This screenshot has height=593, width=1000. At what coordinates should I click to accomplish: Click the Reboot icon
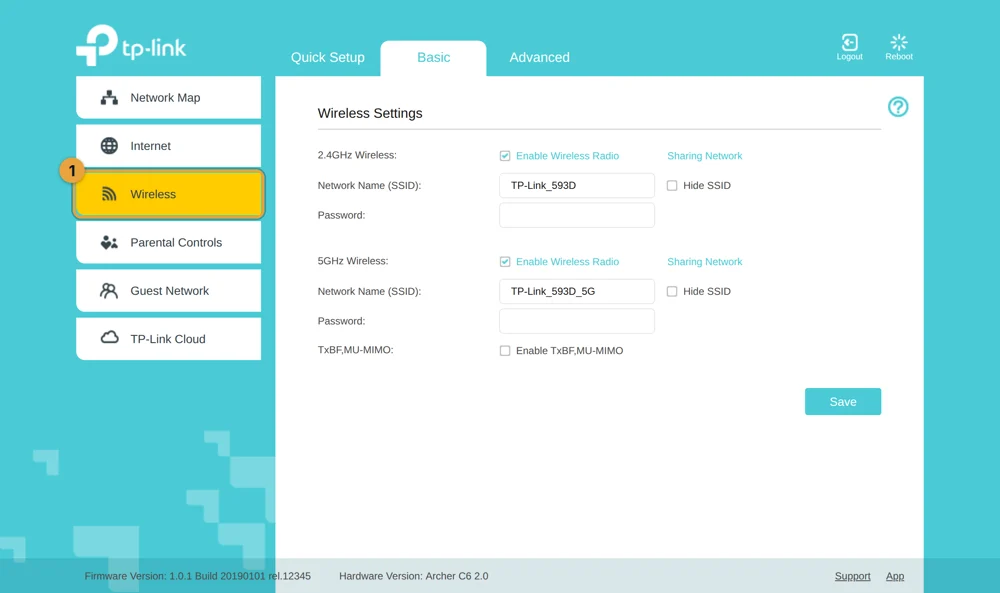point(899,43)
